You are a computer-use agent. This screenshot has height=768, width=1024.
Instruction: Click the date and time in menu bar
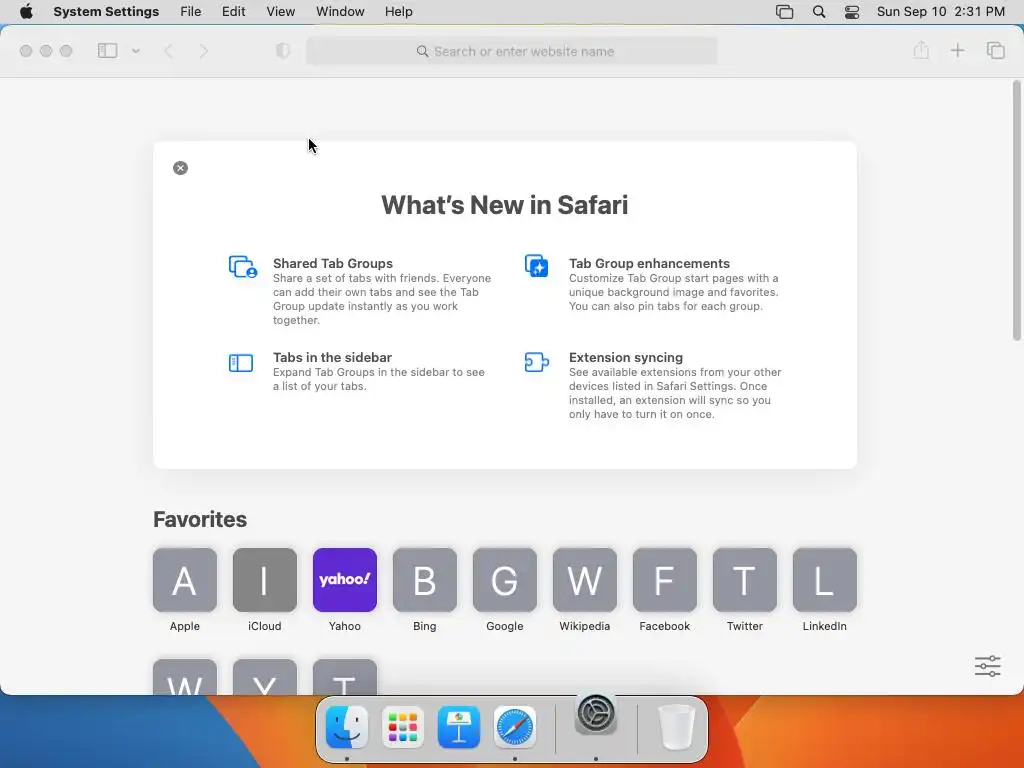click(x=940, y=12)
